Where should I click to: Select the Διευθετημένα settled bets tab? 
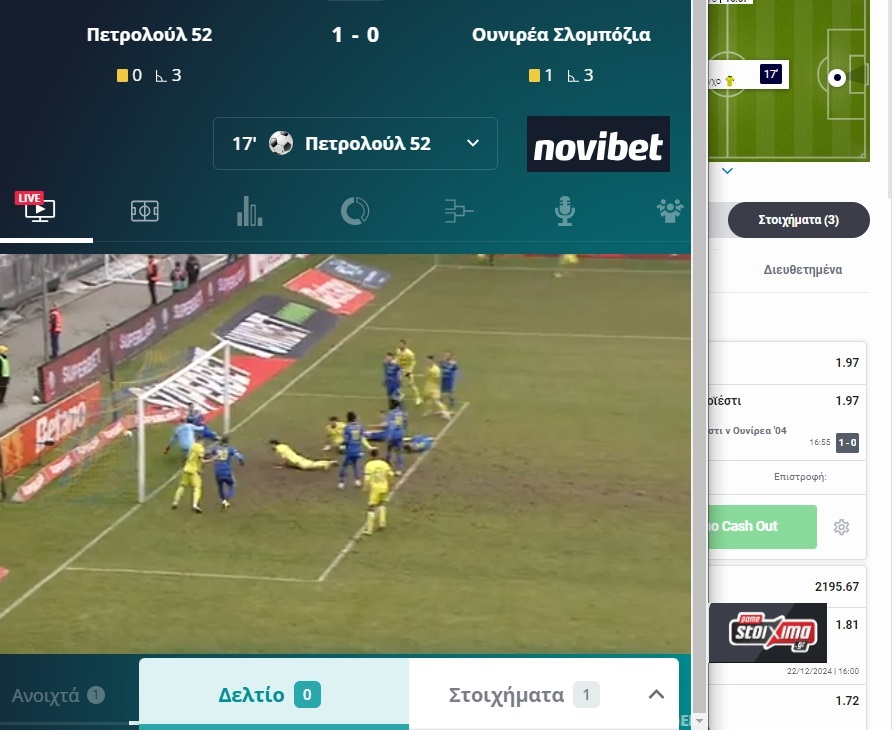coord(803,270)
